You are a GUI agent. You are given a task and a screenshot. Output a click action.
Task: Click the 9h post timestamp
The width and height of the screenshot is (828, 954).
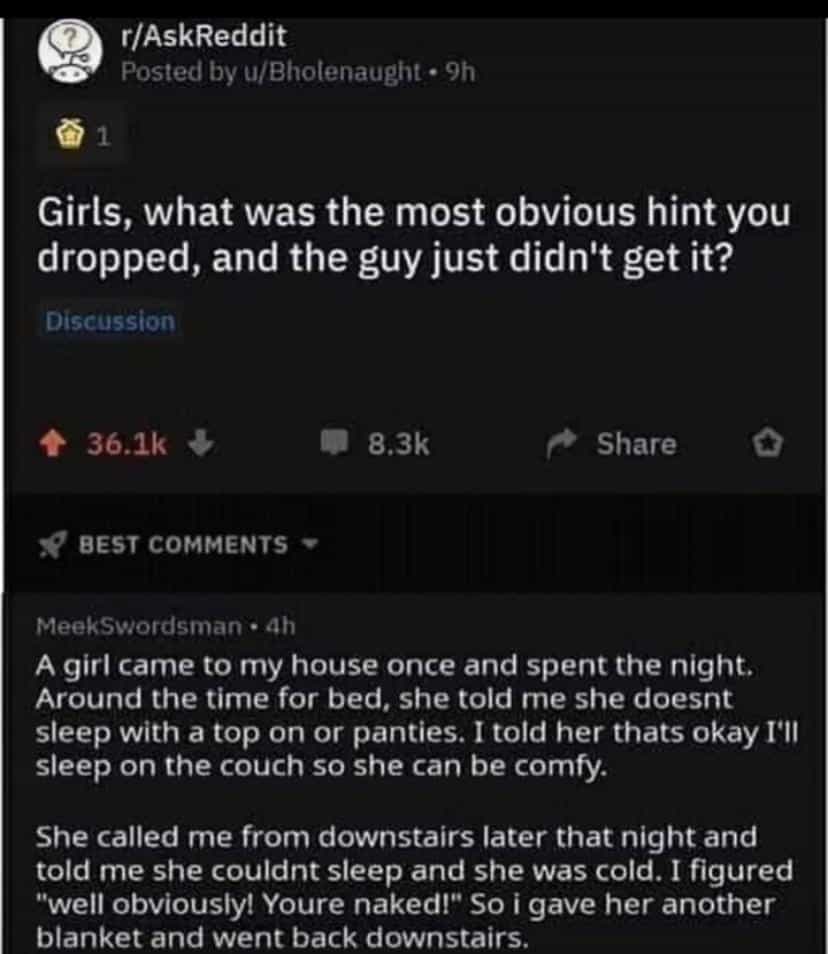point(461,72)
